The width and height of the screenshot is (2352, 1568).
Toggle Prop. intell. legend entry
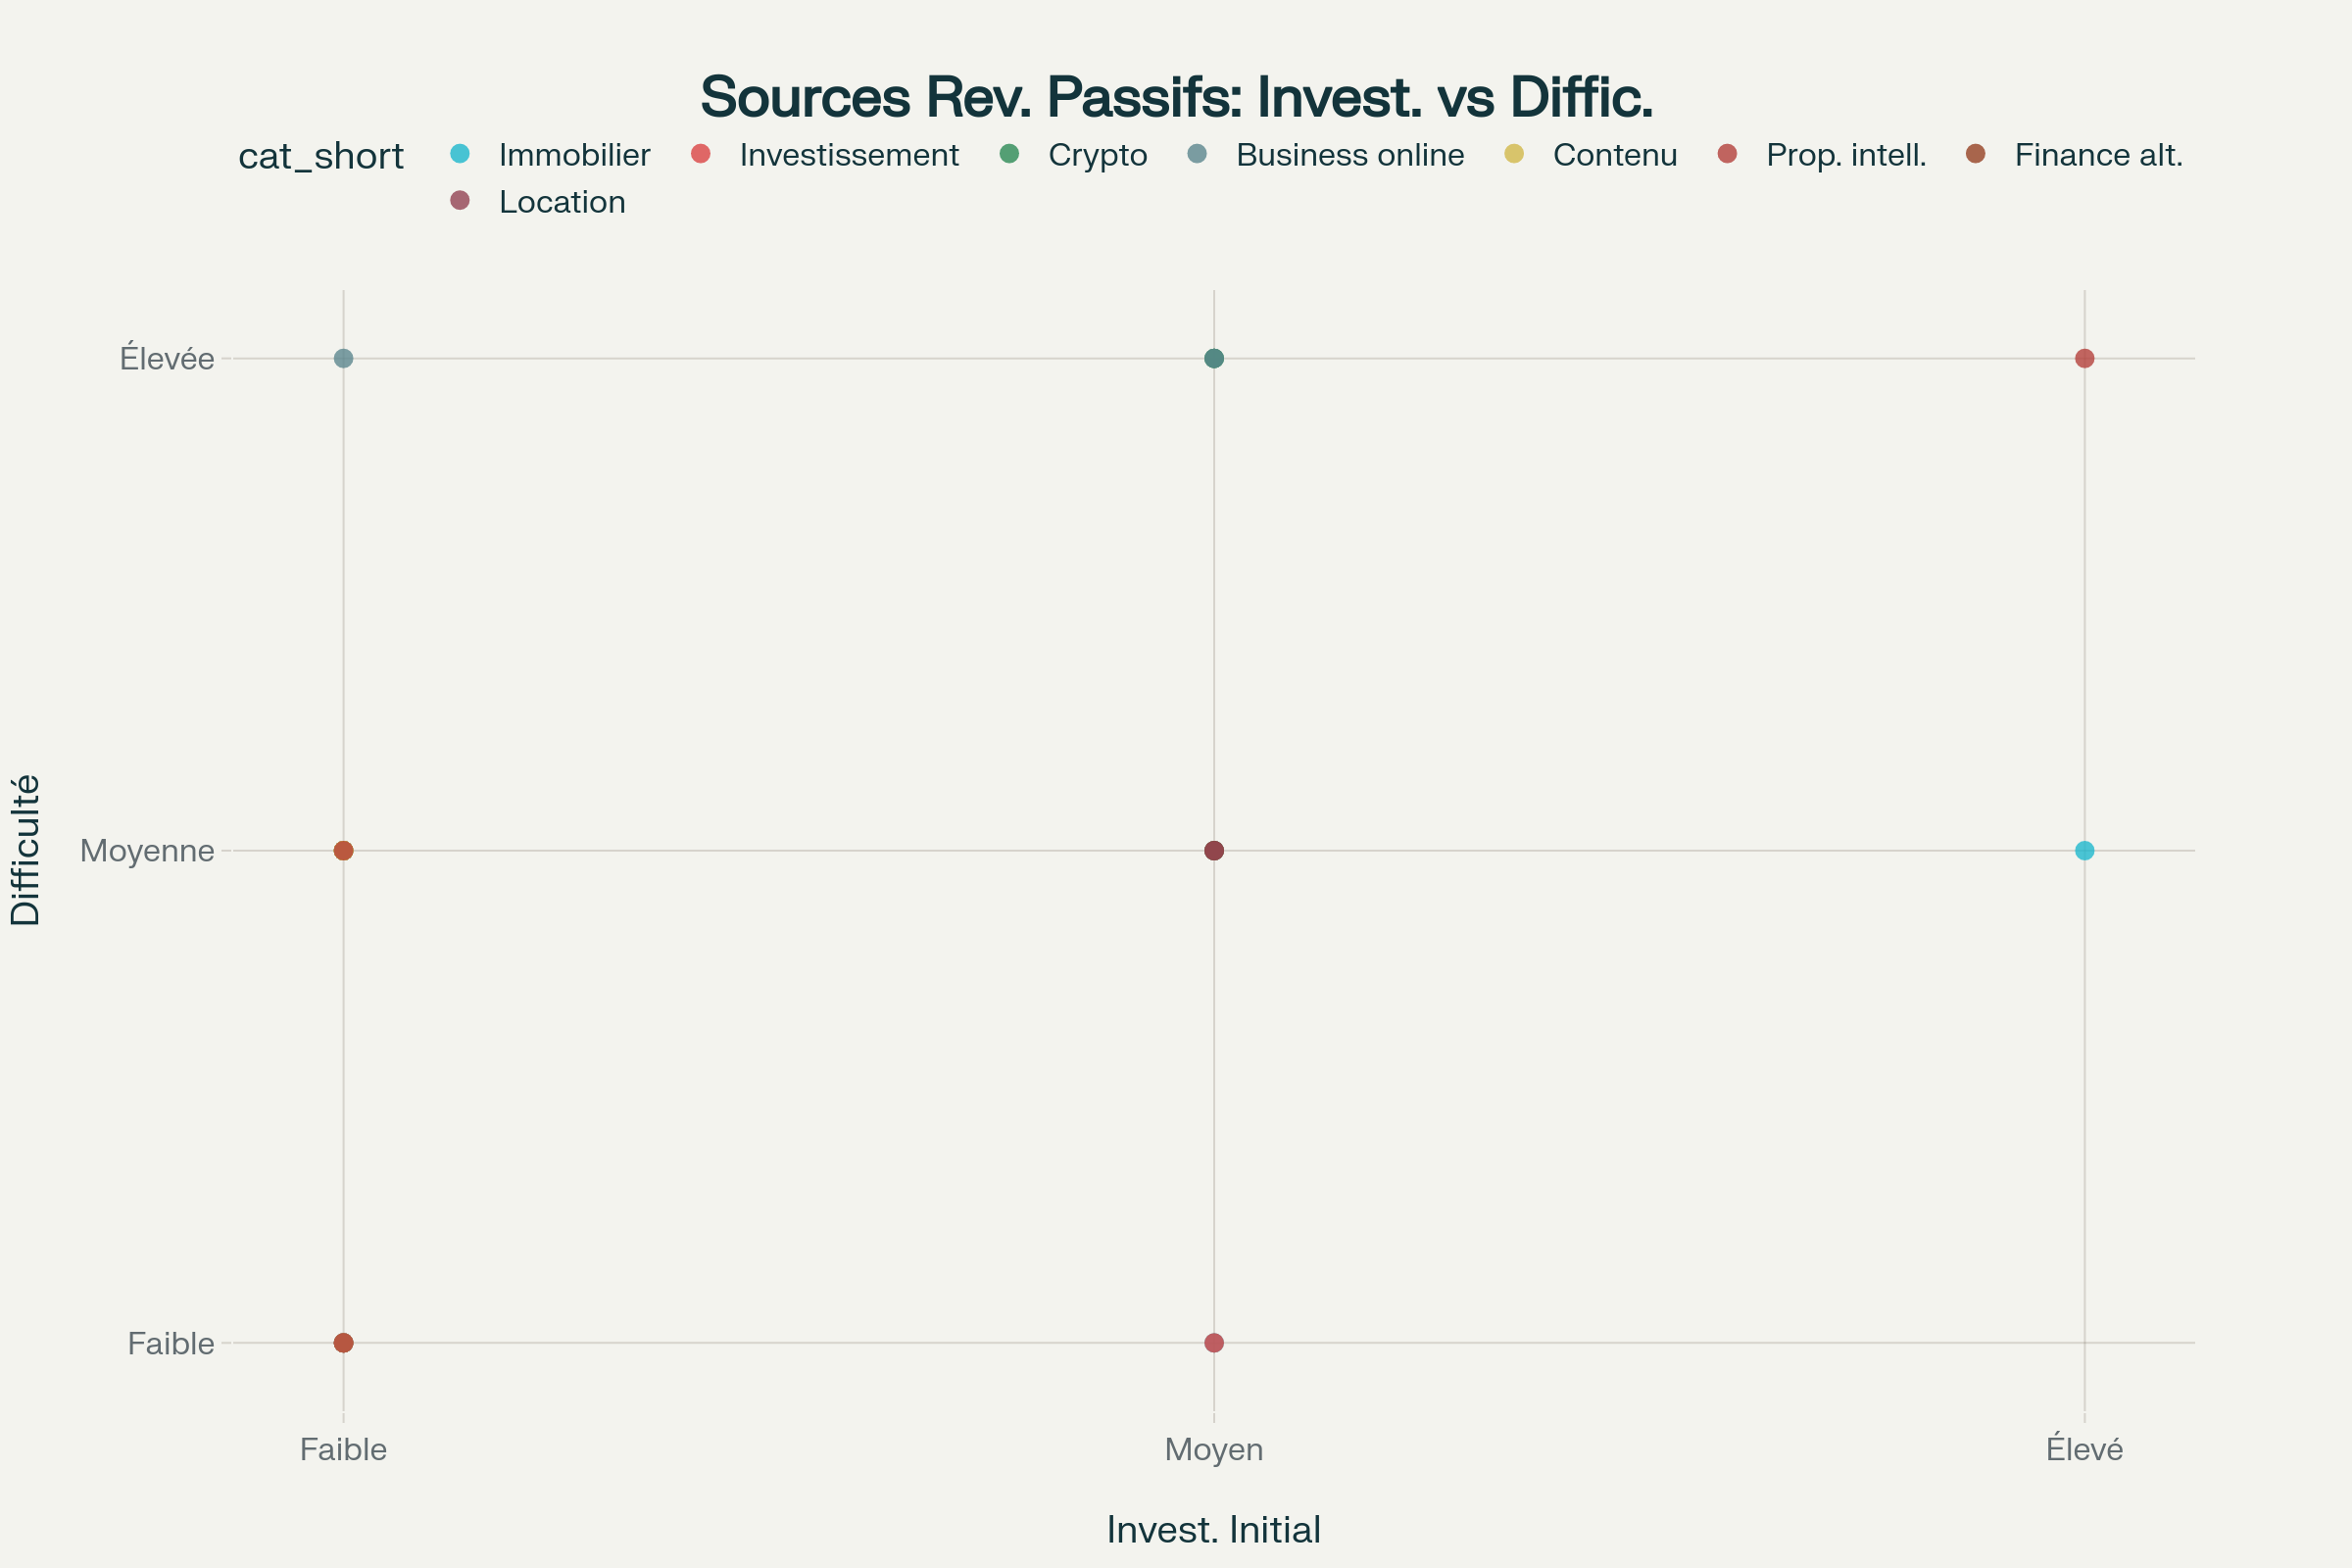1845,155
